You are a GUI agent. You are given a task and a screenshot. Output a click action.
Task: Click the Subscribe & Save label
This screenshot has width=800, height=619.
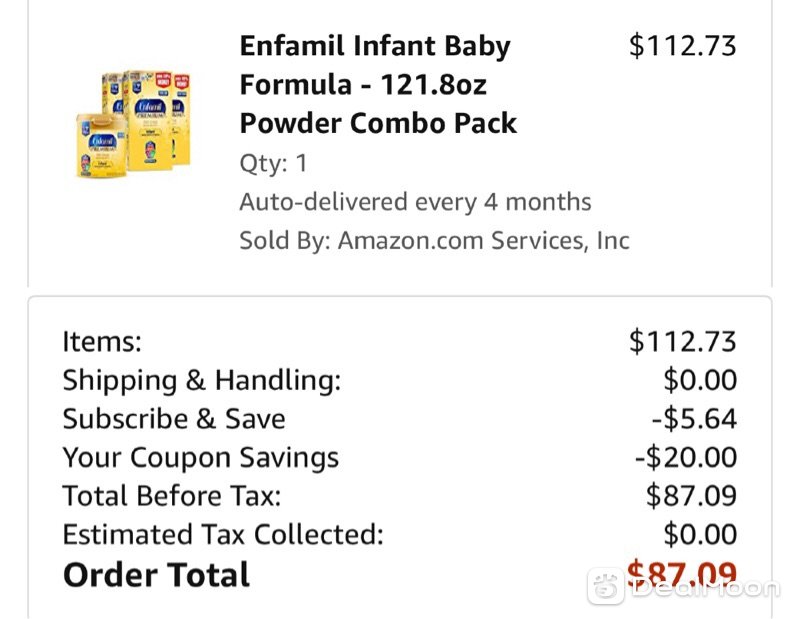pyautogui.click(x=174, y=419)
